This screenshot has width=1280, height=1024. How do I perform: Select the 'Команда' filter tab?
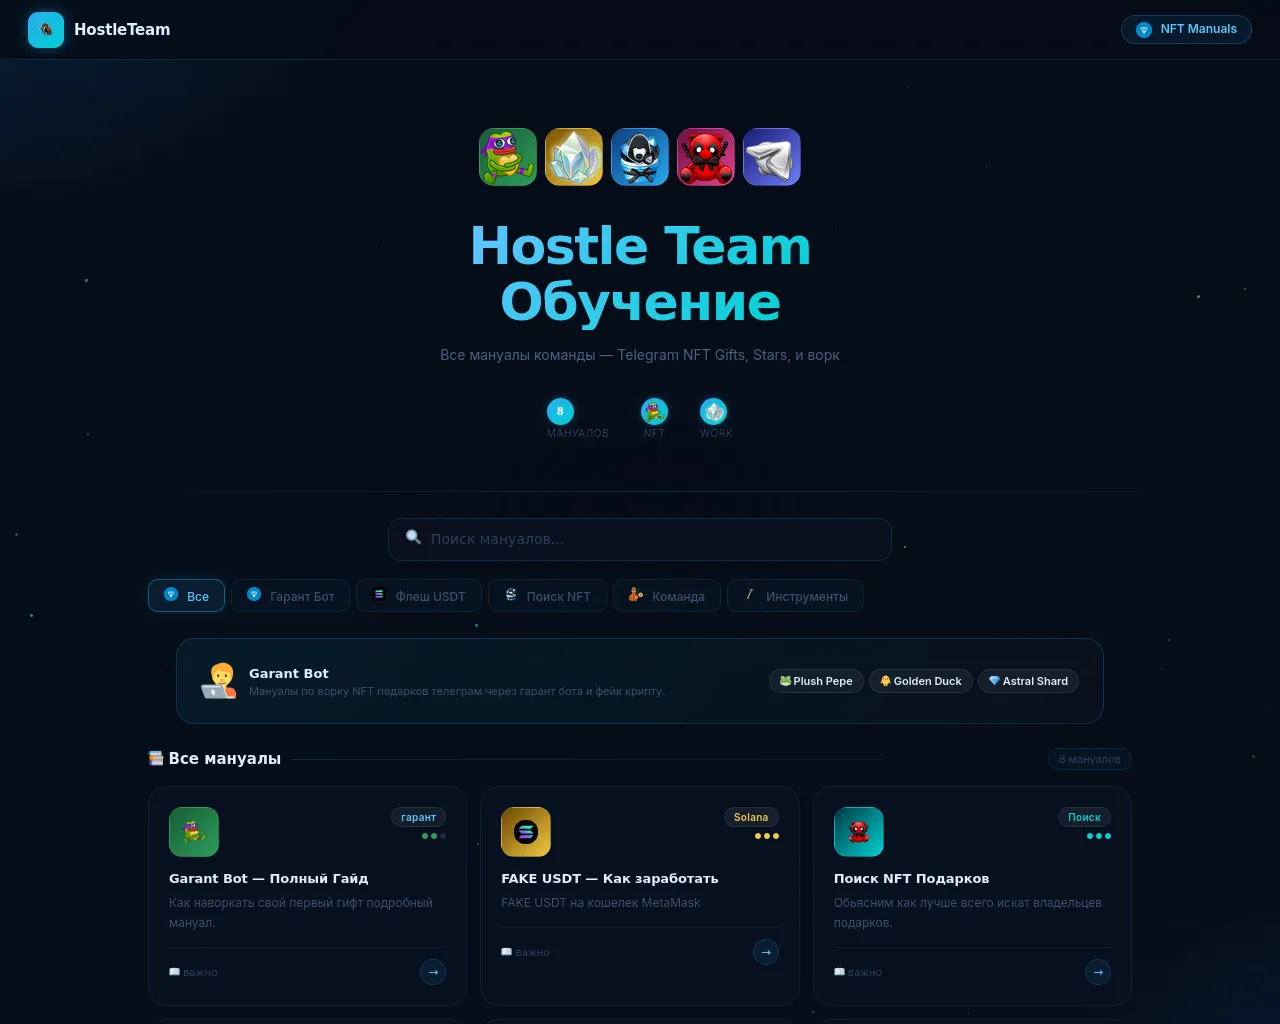click(x=667, y=596)
